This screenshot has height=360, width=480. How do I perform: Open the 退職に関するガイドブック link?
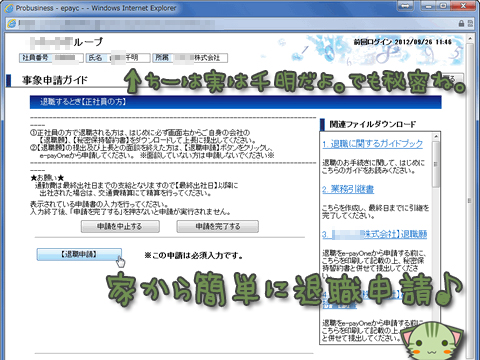(372, 144)
